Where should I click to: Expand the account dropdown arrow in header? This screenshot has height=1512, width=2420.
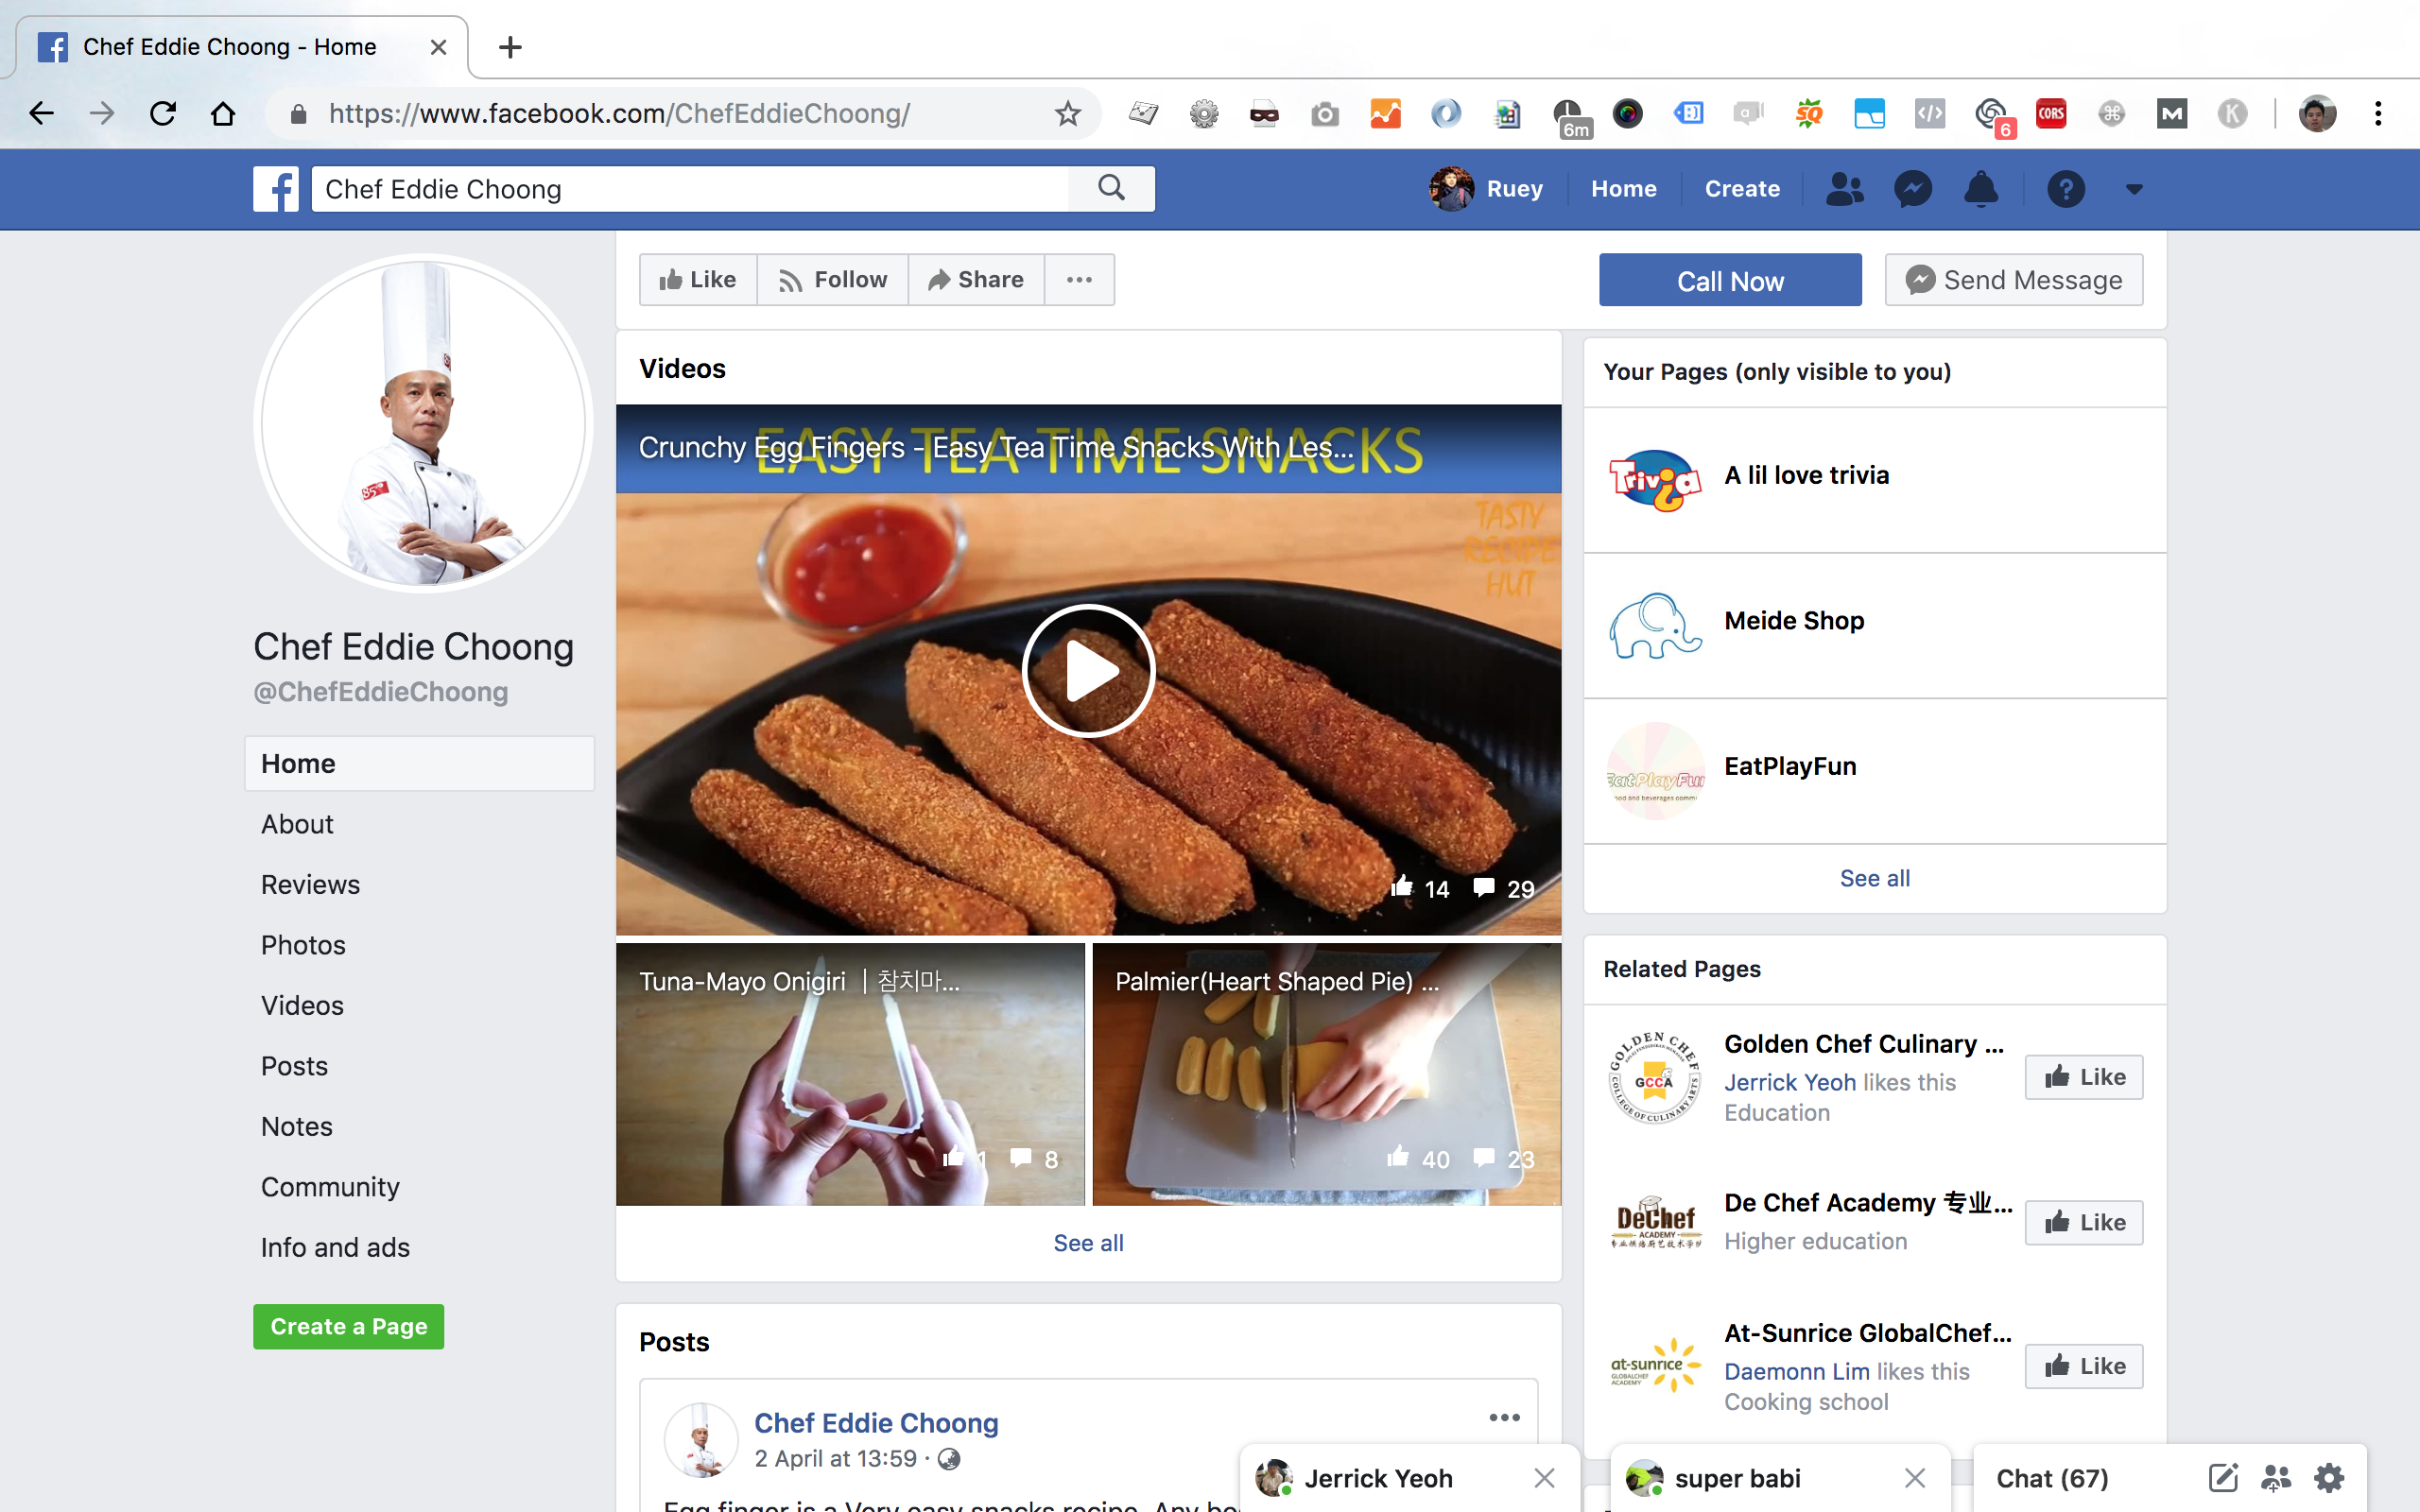[x=2134, y=189]
